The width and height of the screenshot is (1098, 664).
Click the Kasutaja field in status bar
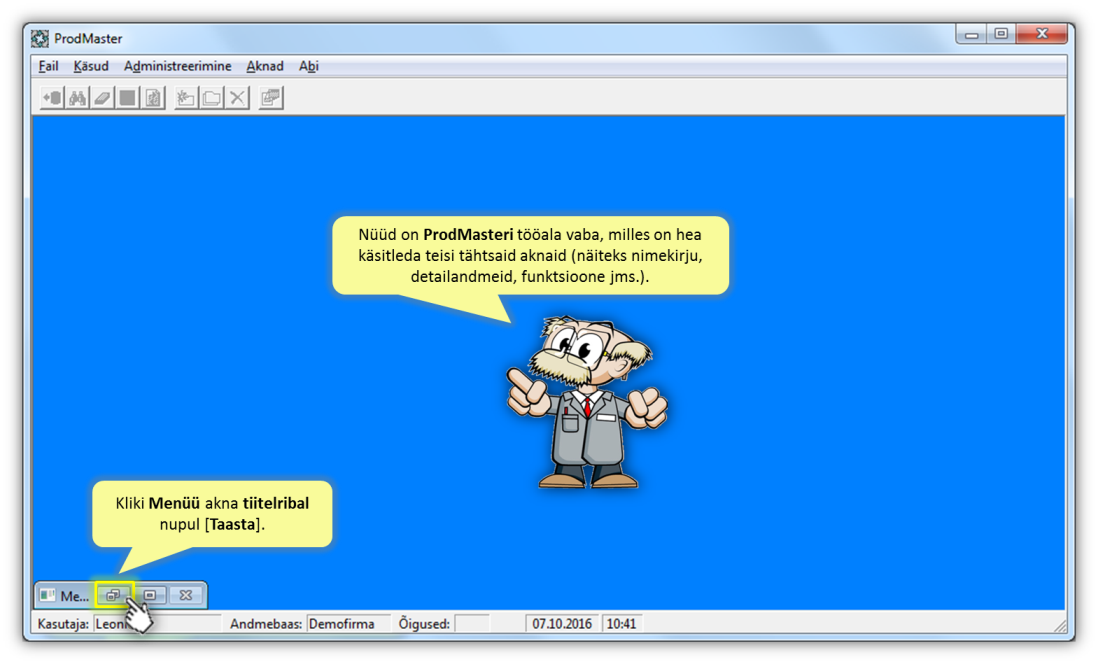[x=158, y=623]
